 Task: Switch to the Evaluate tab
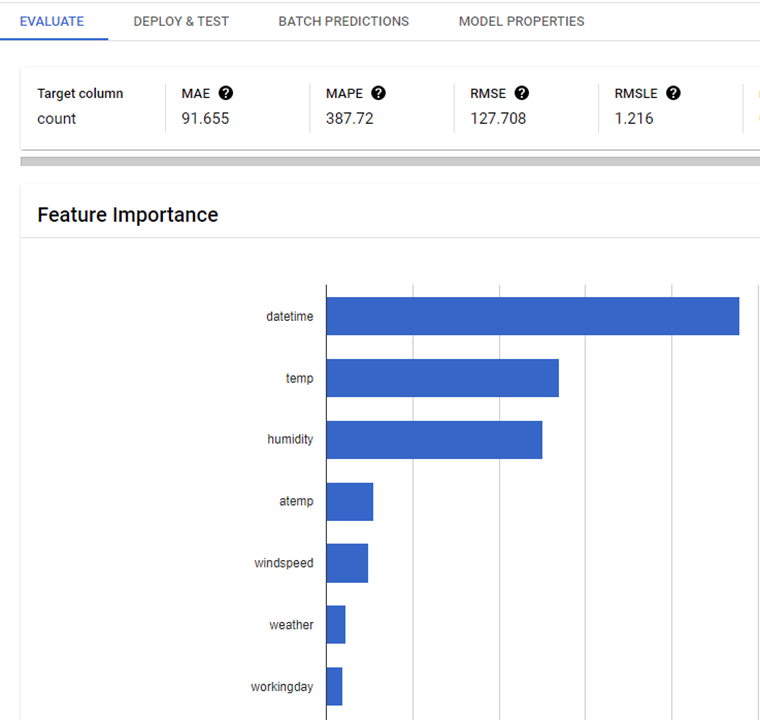coord(52,21)
